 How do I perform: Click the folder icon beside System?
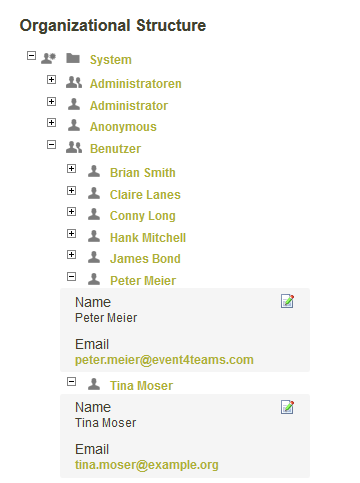pos(73,58)
